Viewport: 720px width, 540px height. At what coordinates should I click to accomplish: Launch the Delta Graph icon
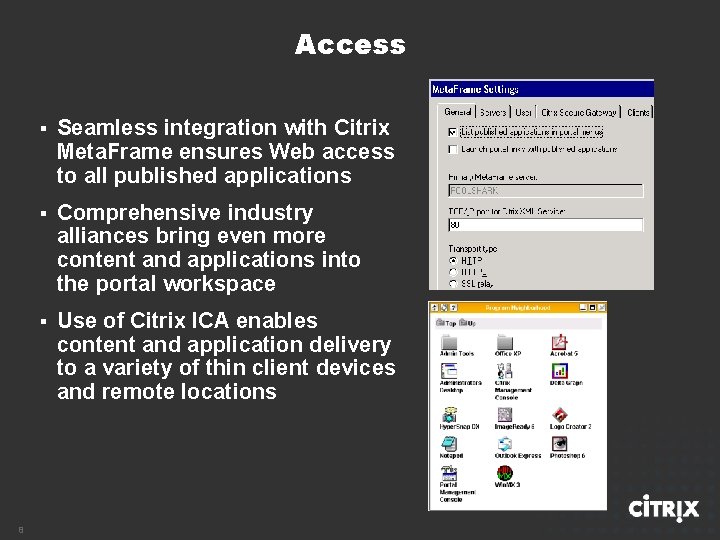[559, 371]
